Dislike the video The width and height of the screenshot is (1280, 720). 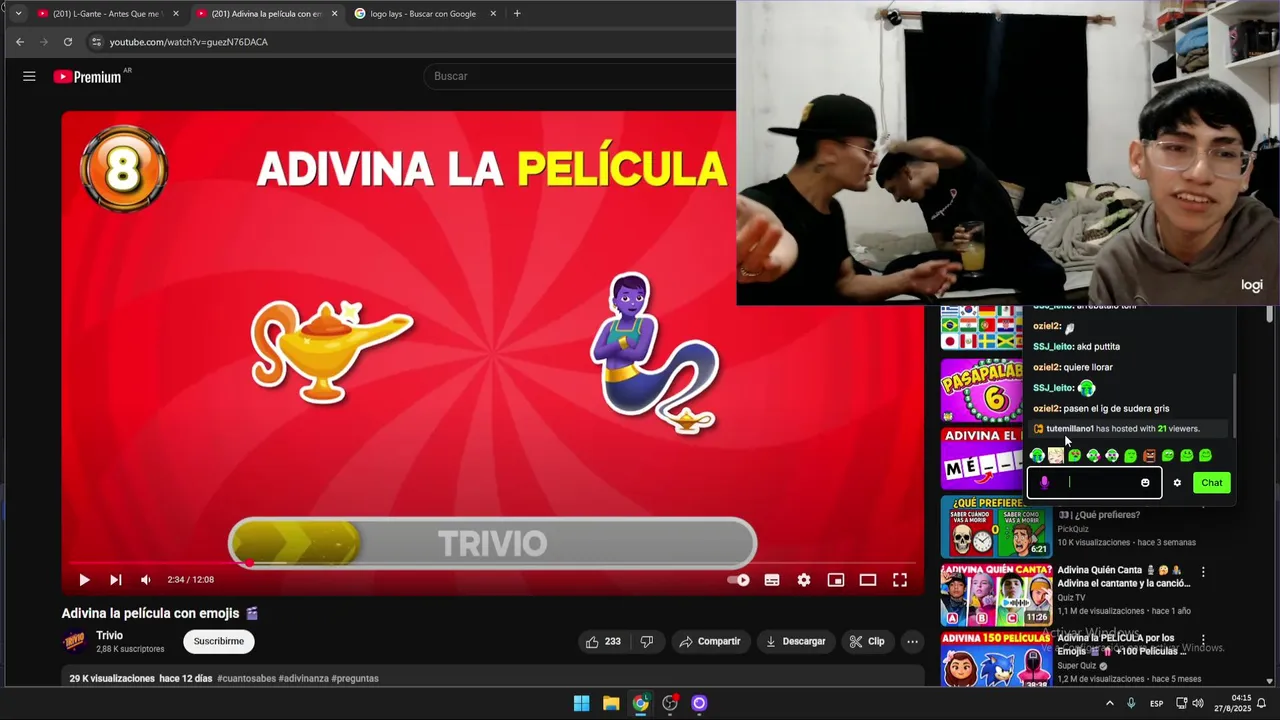click(646, 641)
